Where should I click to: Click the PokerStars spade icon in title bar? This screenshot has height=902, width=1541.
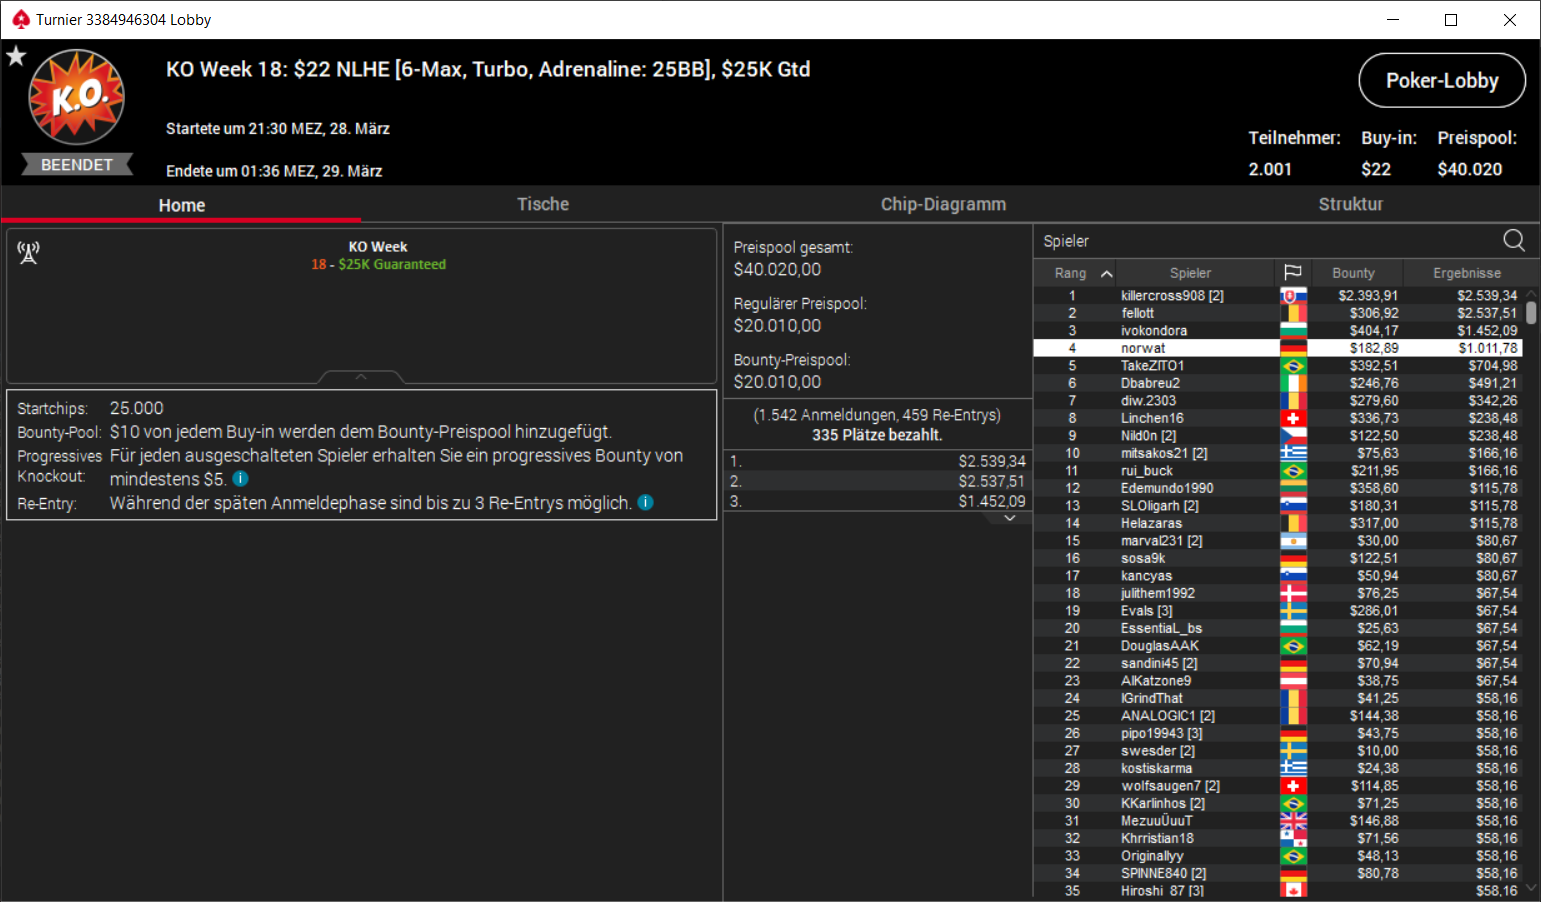(20, 20)
